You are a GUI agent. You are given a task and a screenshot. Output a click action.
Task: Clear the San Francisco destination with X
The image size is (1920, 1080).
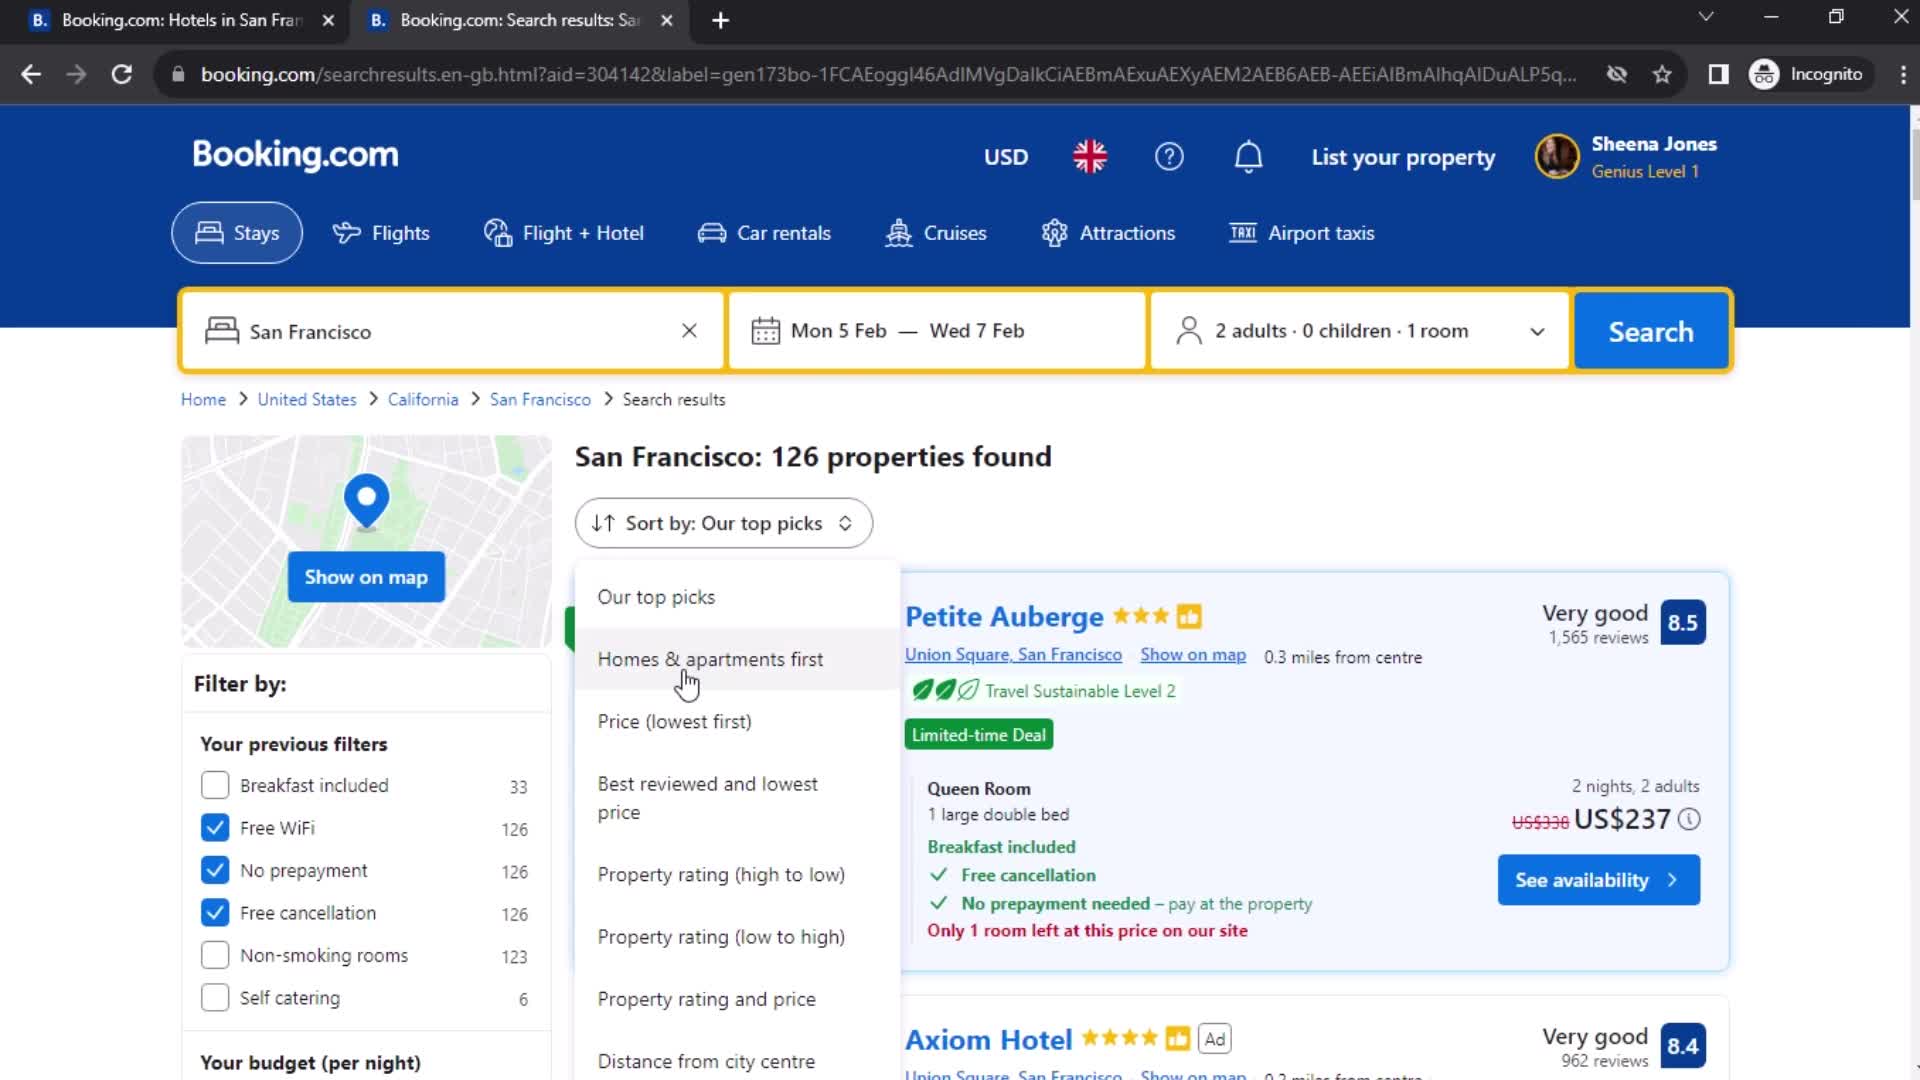point(689,331)
